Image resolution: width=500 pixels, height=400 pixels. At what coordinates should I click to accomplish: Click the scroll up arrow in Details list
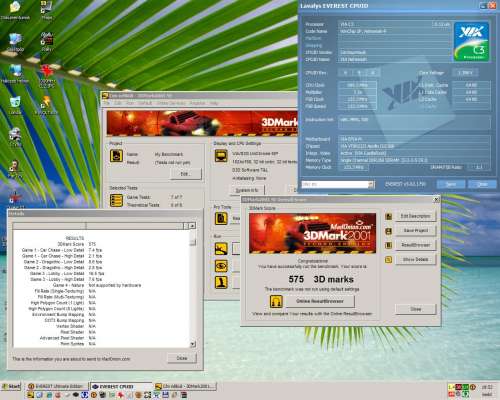[x=192, y=226]
